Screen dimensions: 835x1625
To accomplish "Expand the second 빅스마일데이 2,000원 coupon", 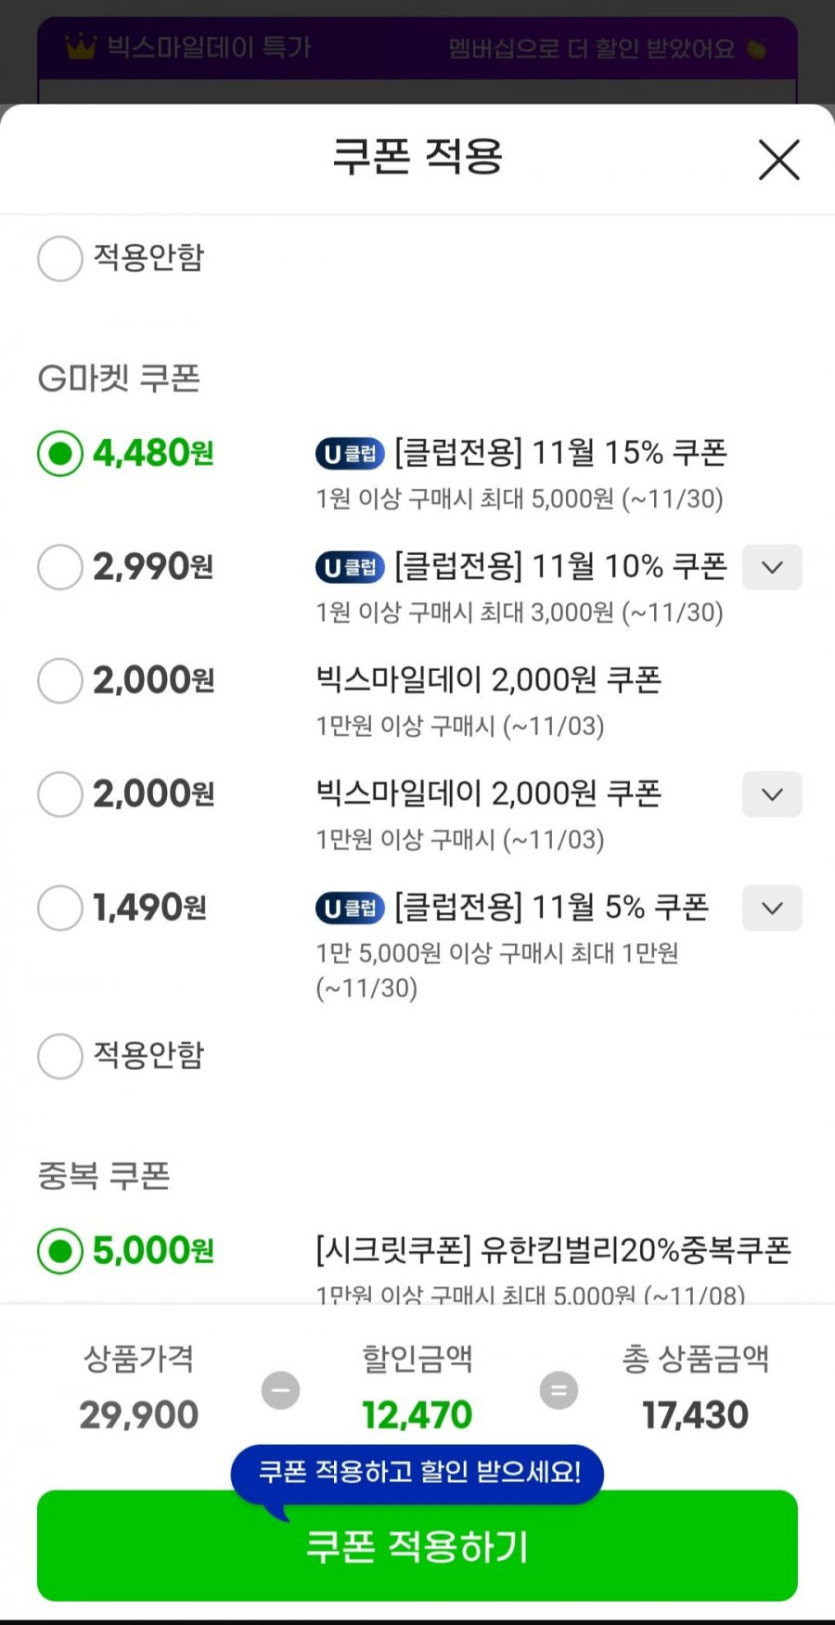I will 771,794.
